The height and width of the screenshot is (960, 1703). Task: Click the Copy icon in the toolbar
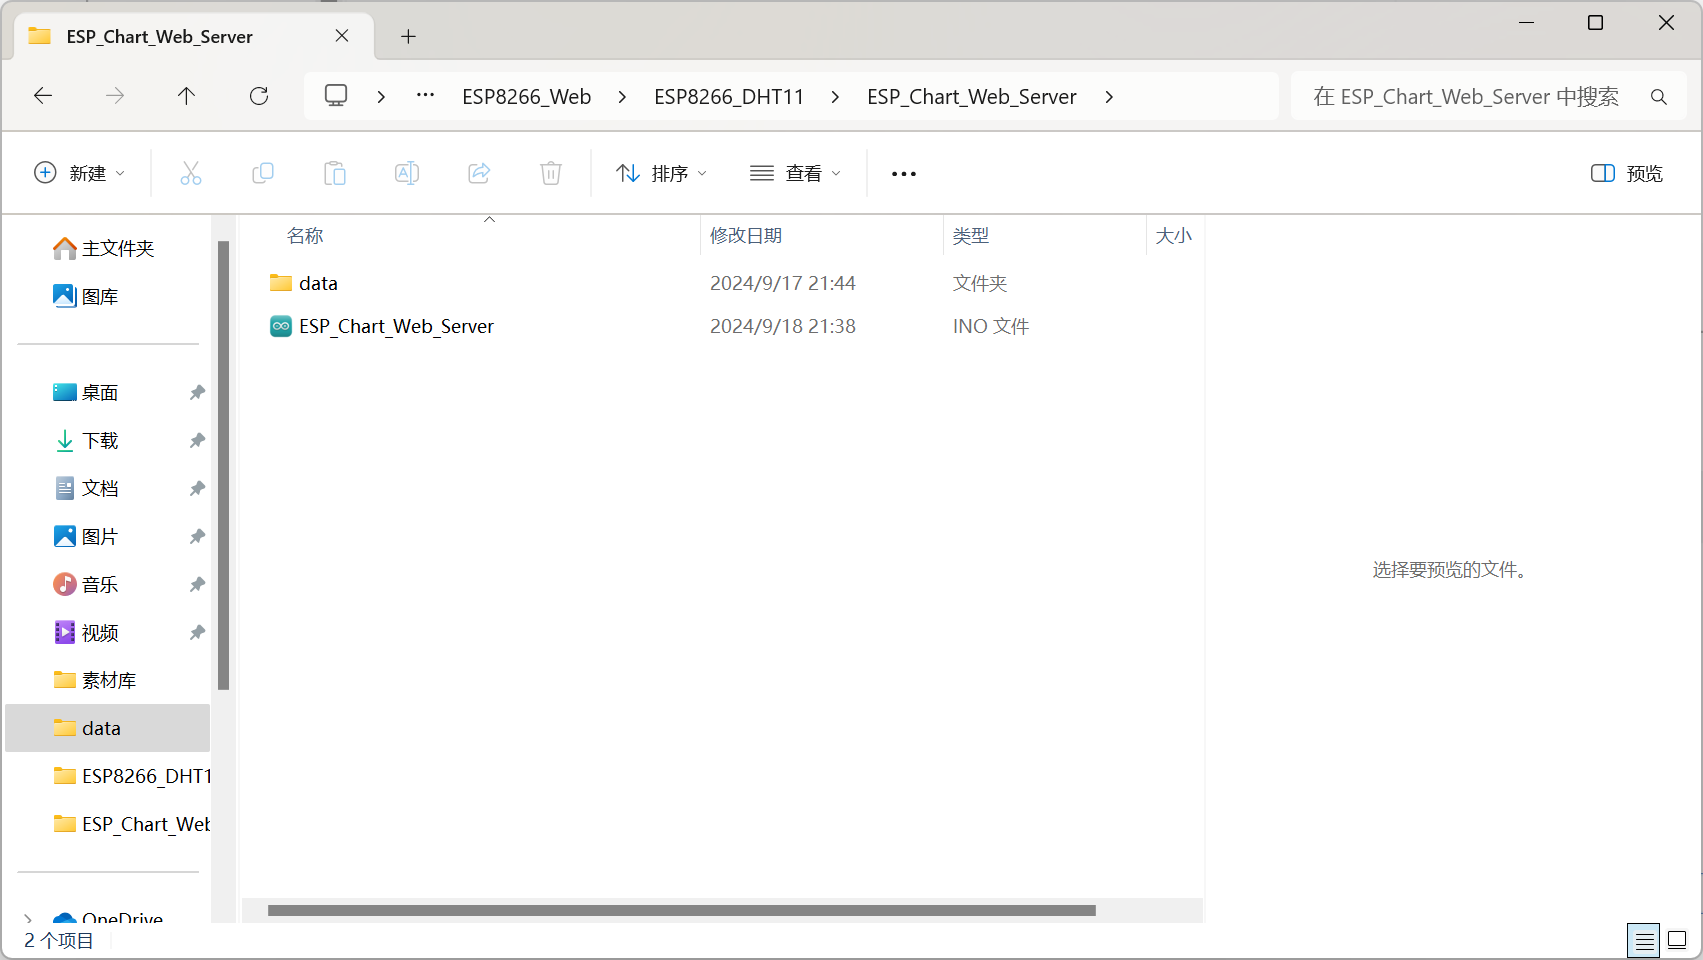coord(263,172)
